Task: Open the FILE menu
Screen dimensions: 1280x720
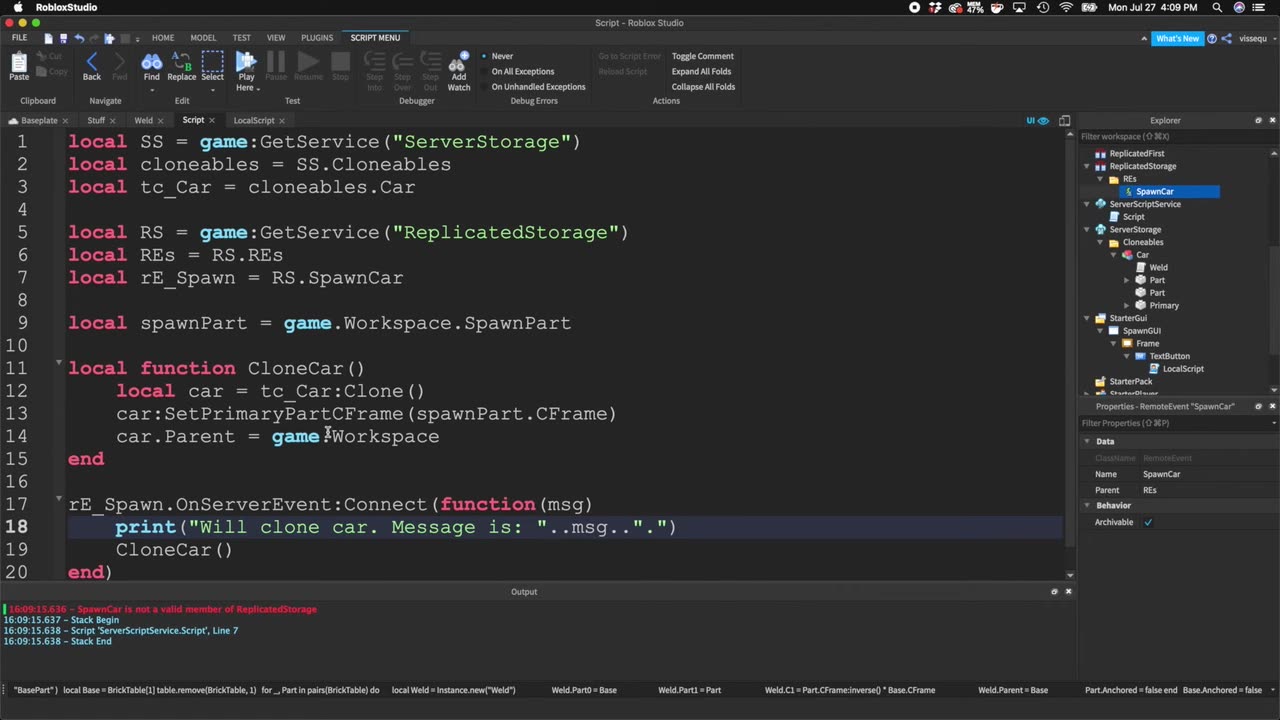Action: 19,38
